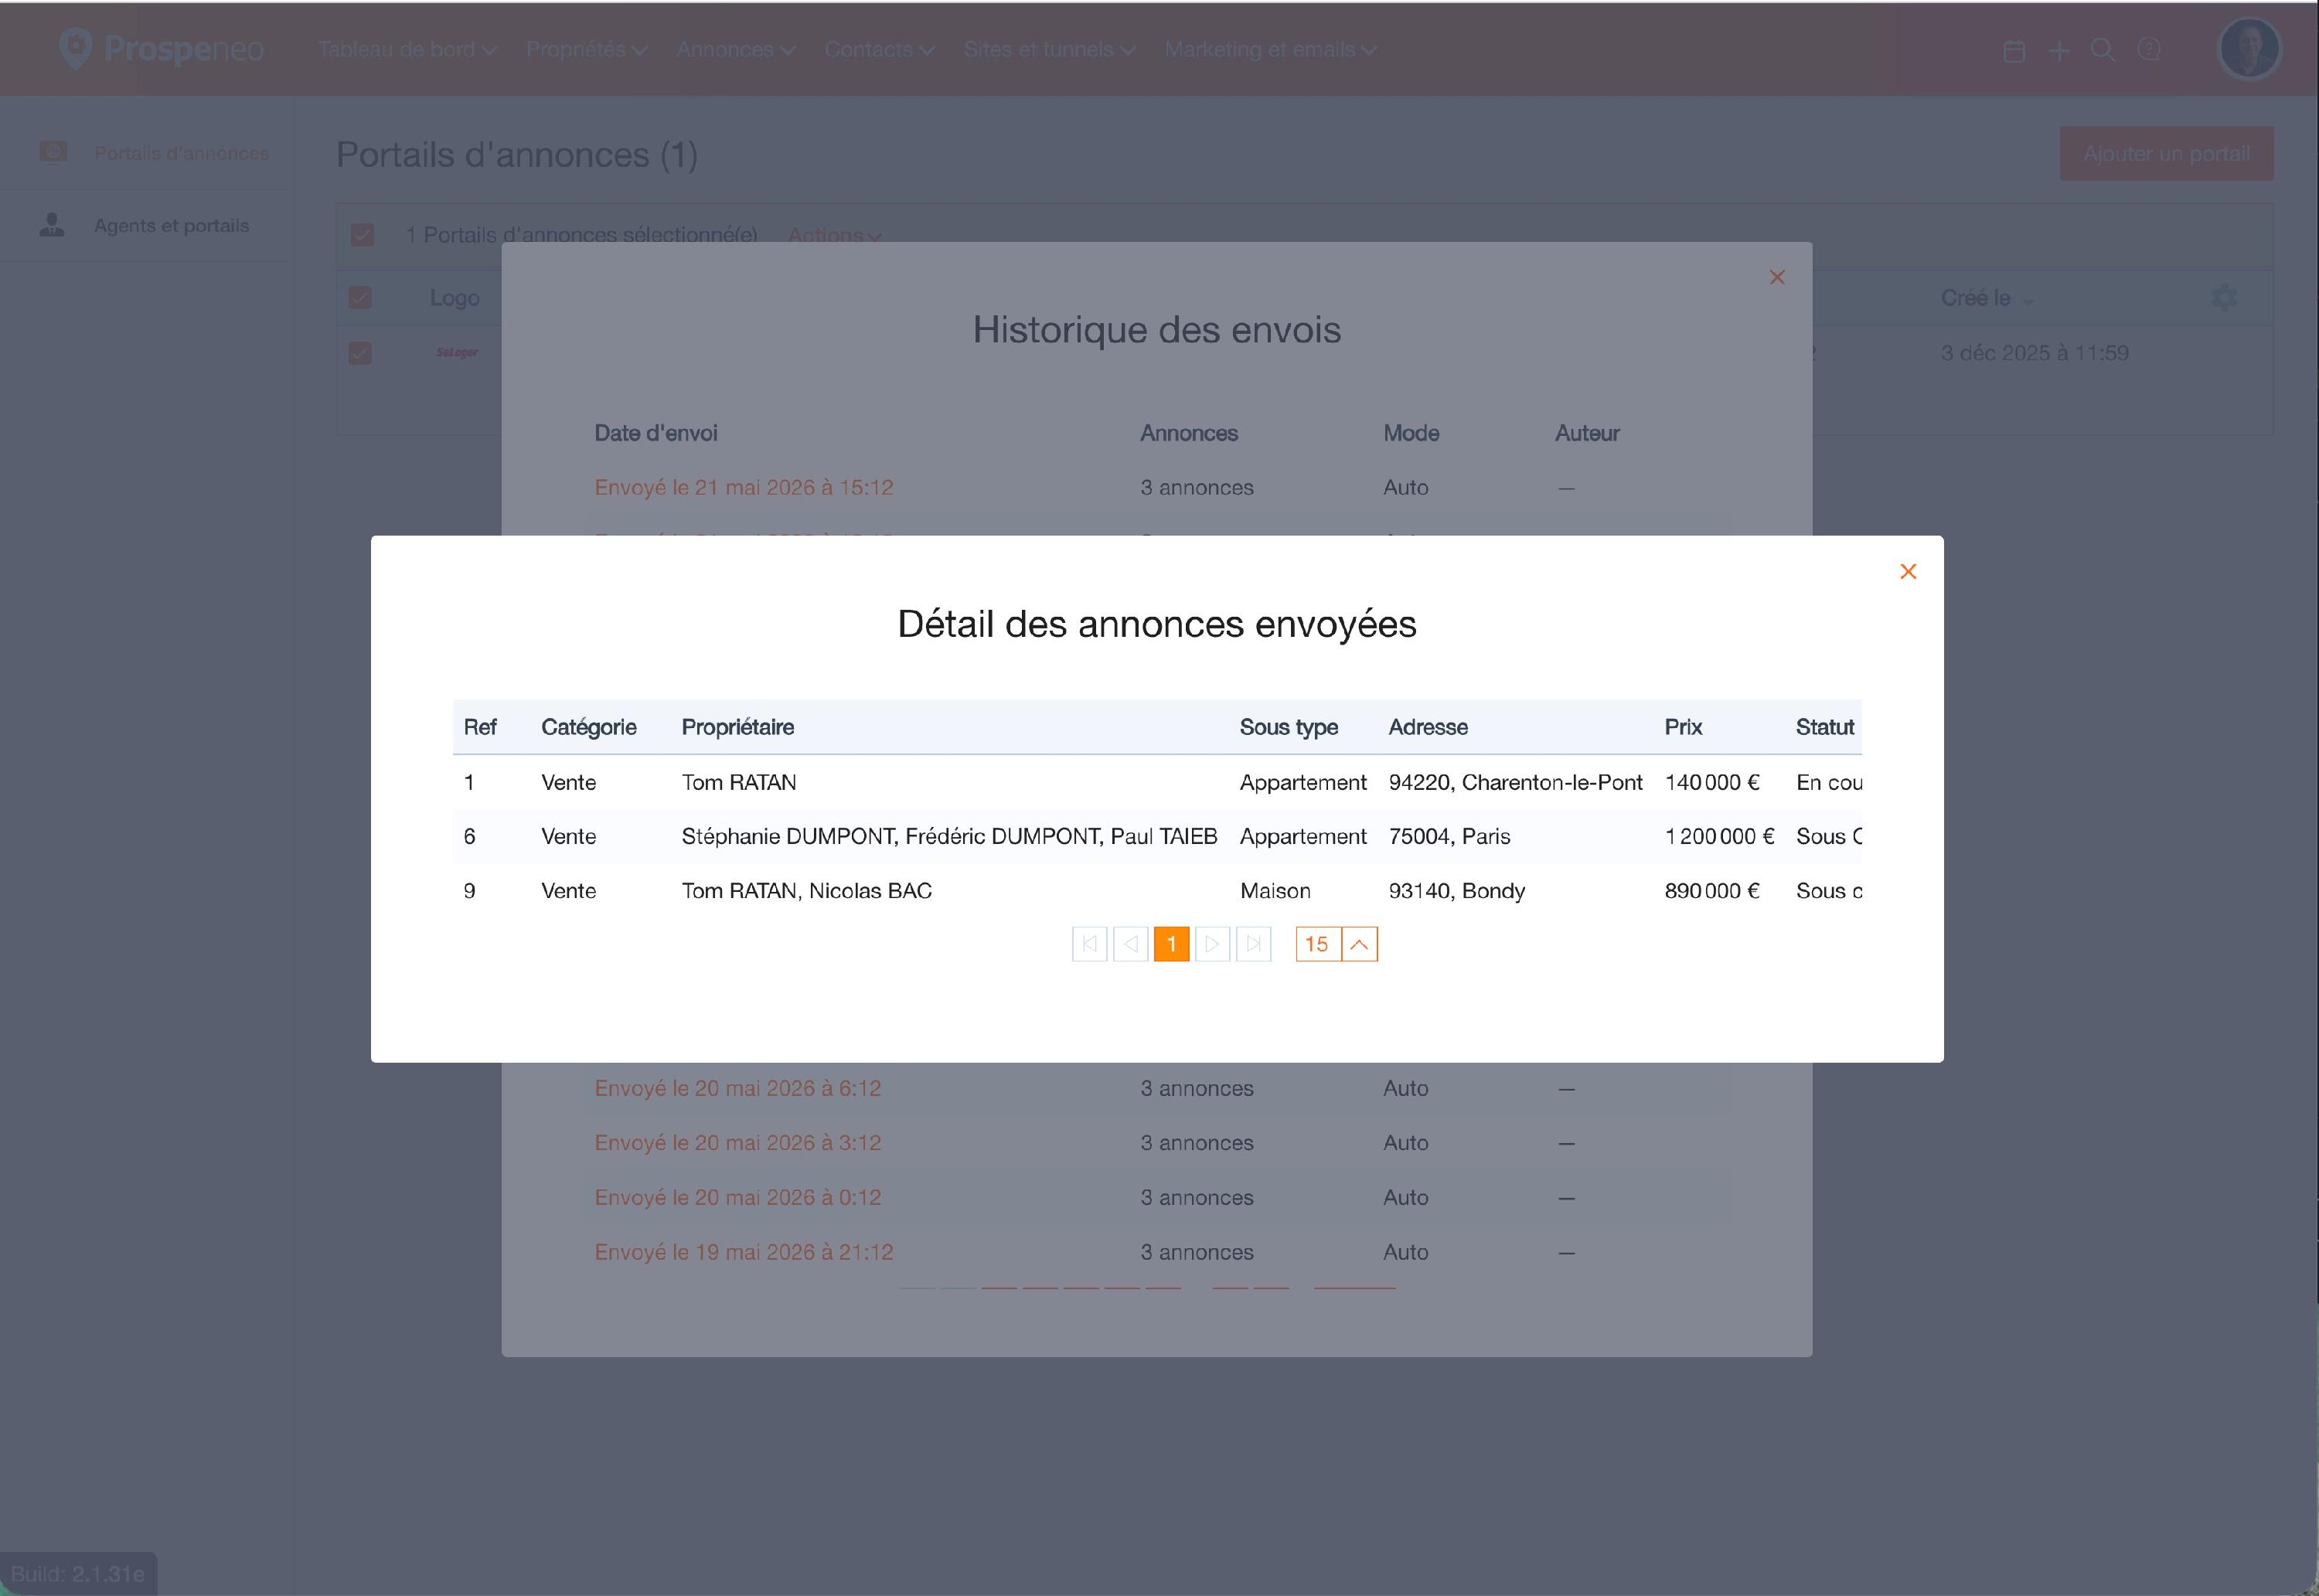2319x1596 pixels.
Task: Open the Actions dropdown for selected portals
Action: pyautogui.click(x=834, y=235)
